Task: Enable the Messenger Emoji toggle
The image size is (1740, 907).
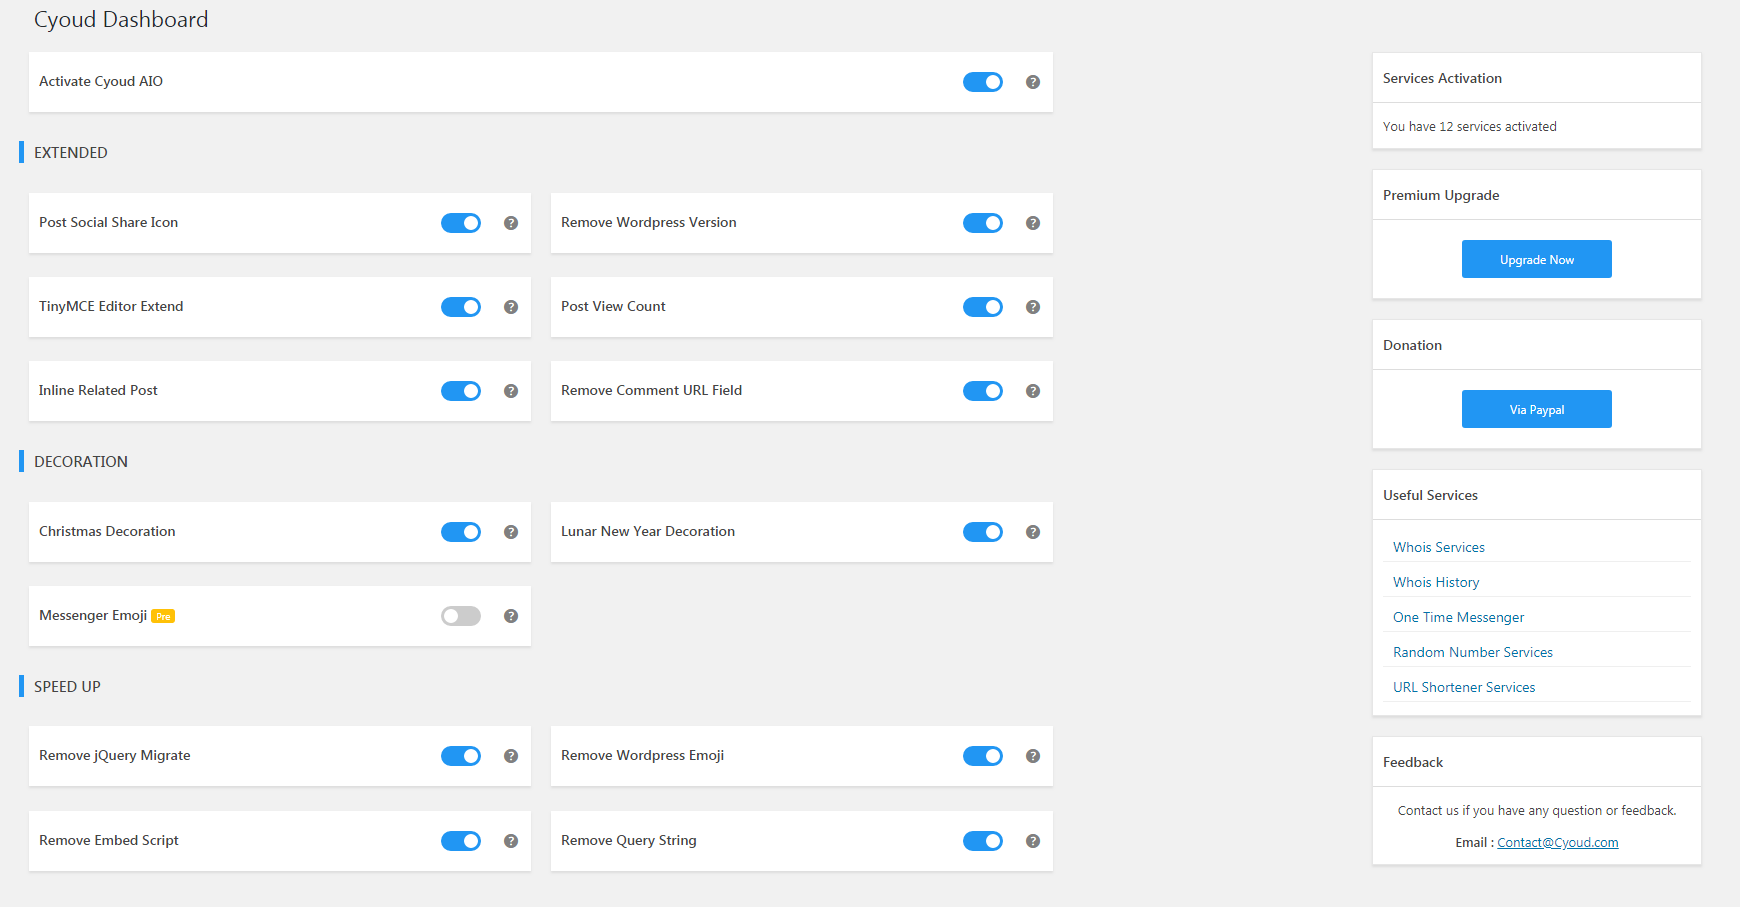Action: pos(460,616)
